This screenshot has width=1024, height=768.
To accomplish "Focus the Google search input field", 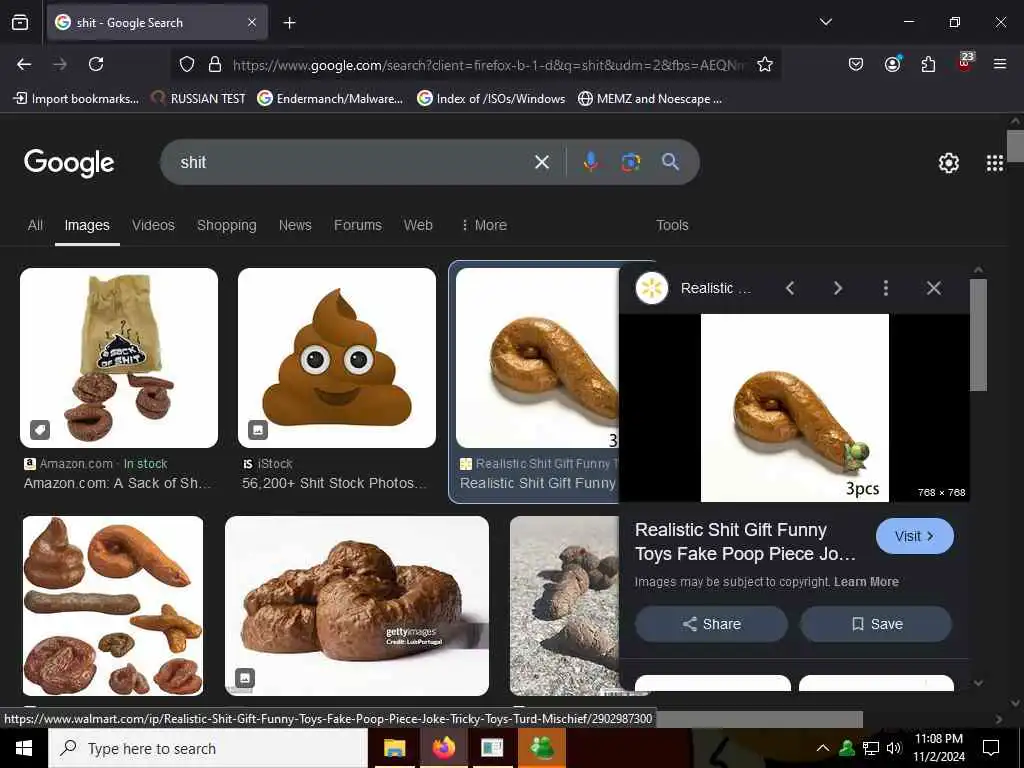I will tap(353, 162).
